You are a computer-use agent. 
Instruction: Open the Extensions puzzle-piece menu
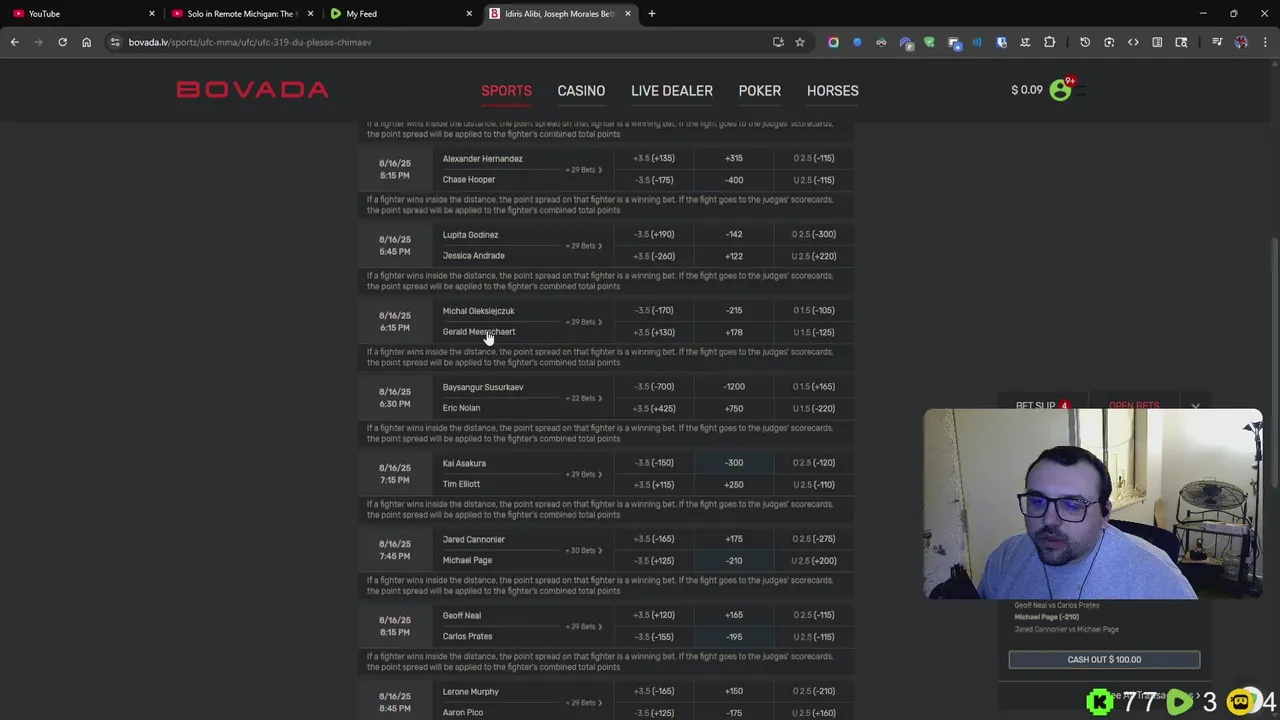tap(1049, 42)
